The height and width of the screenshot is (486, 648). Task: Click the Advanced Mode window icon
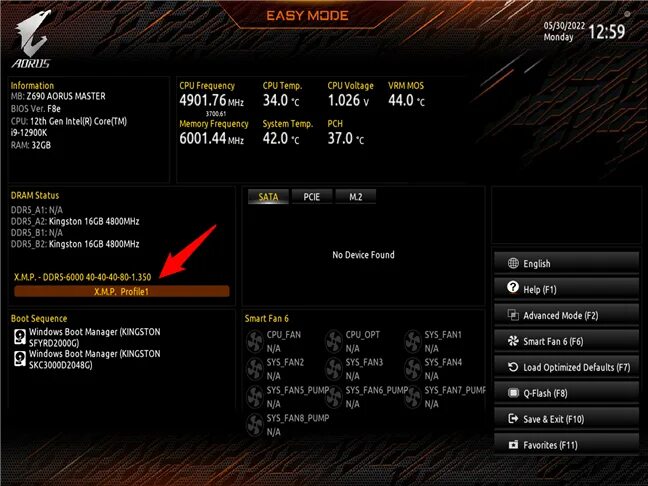[513, 315]
